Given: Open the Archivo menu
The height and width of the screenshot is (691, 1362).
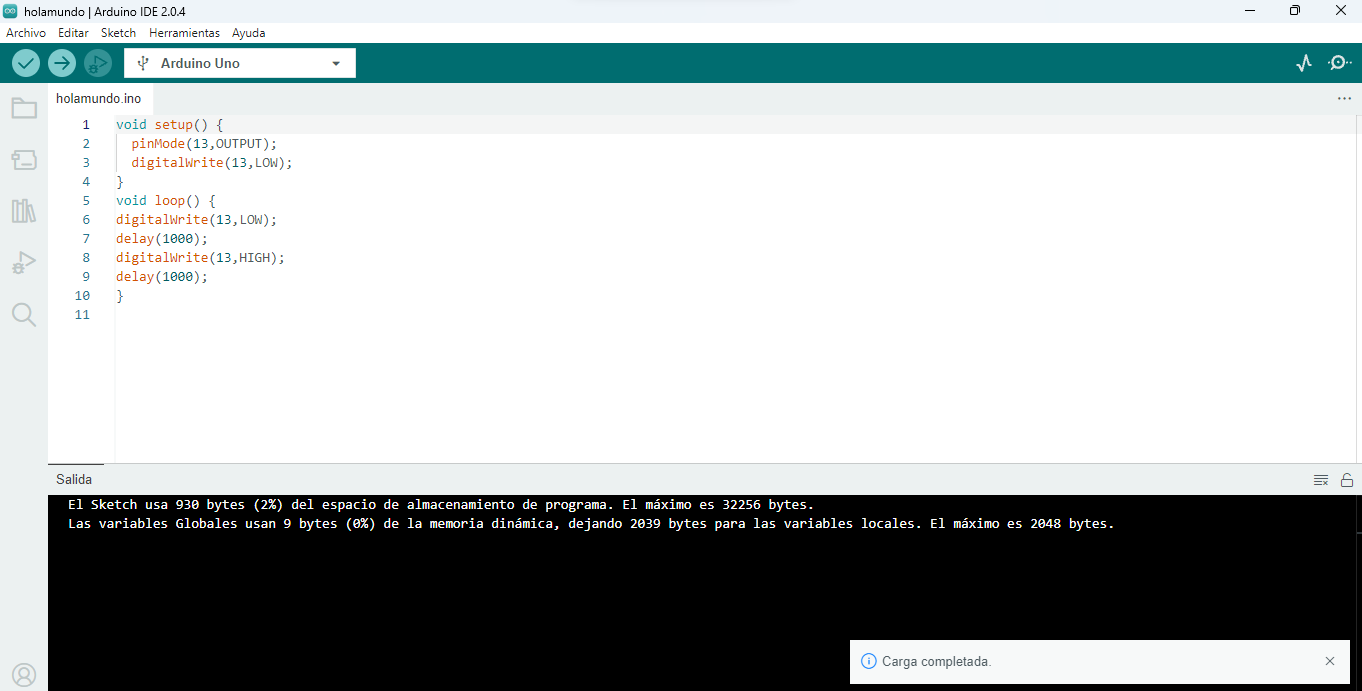Looking at the screenshot, I should [26, 33].
